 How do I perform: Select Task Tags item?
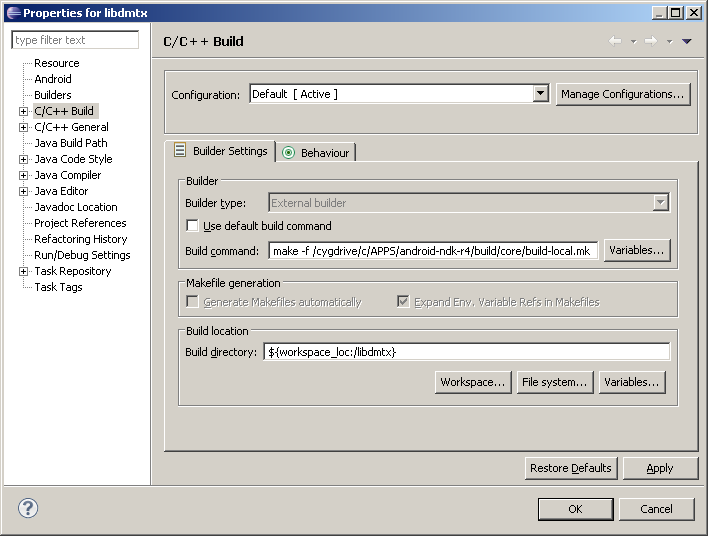pyautogui.click(x=58, y=287)
